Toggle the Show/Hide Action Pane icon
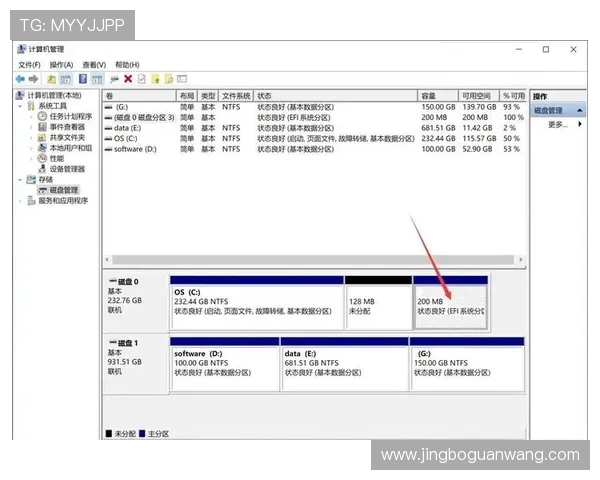Viewport: 600px width, 480px height. click(x=97, y=79)
